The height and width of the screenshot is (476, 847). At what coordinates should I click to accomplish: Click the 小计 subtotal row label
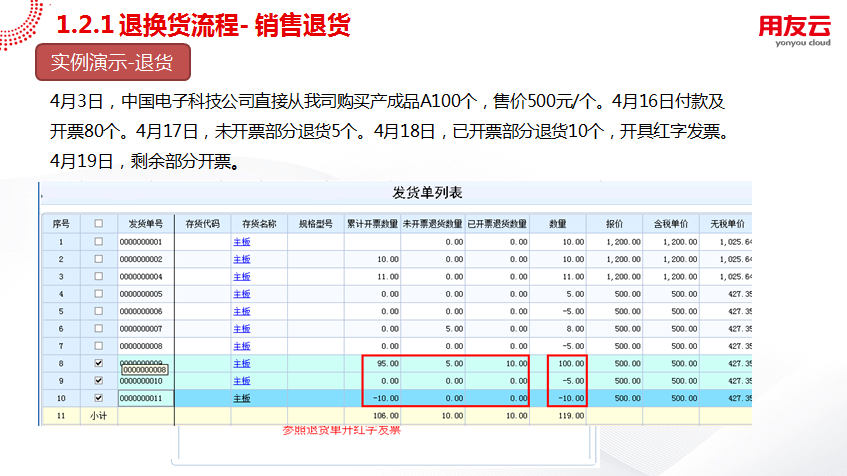[x=98, y=415]
